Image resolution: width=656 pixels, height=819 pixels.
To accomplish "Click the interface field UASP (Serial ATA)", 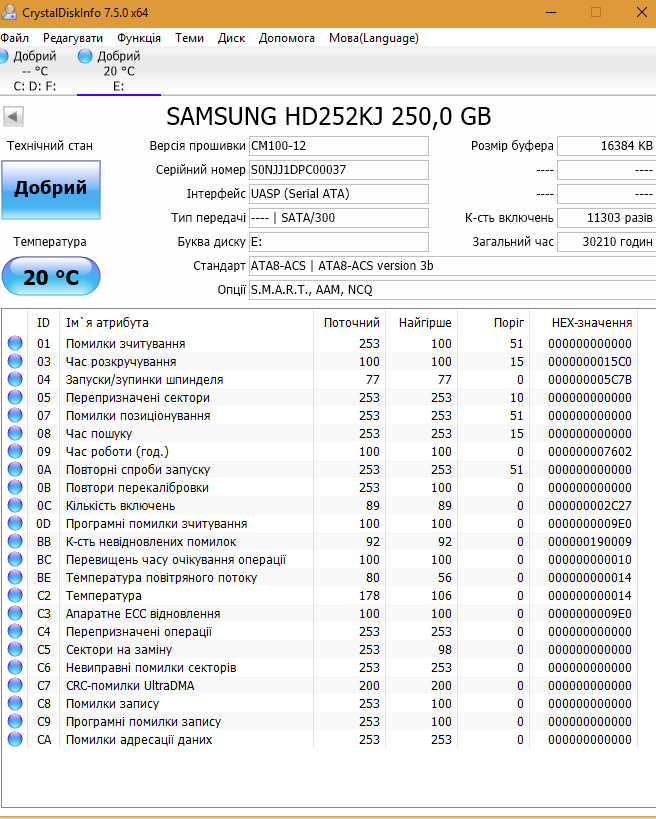I will pos(338,194).
